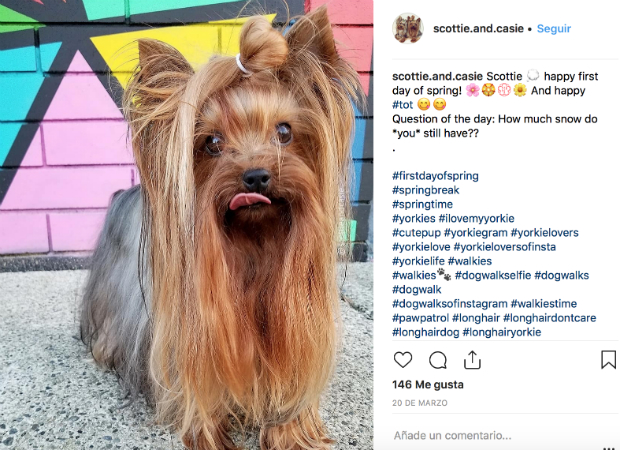Open the scottie.and.casie profile avatar
This screenshot has height=450, width=620.
[x=408, y=28]
